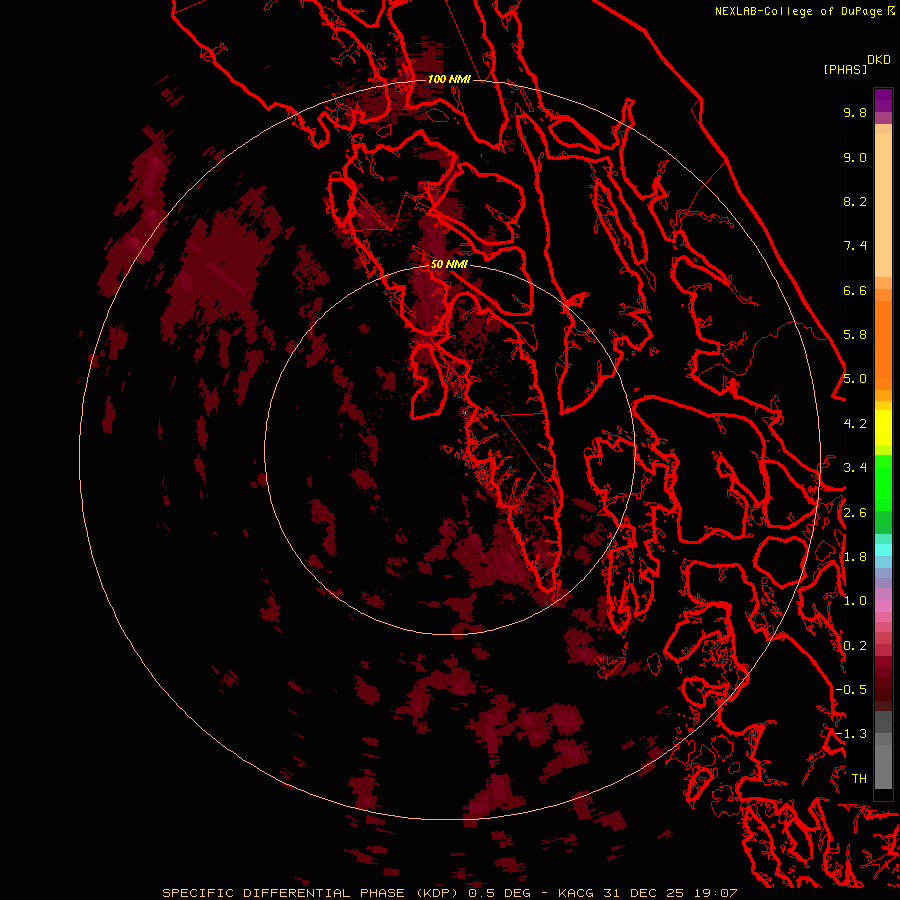The height and width of the screenshot is (900, 900).
Task: Click the 3.4 scale value
Action: coord(855,468)
